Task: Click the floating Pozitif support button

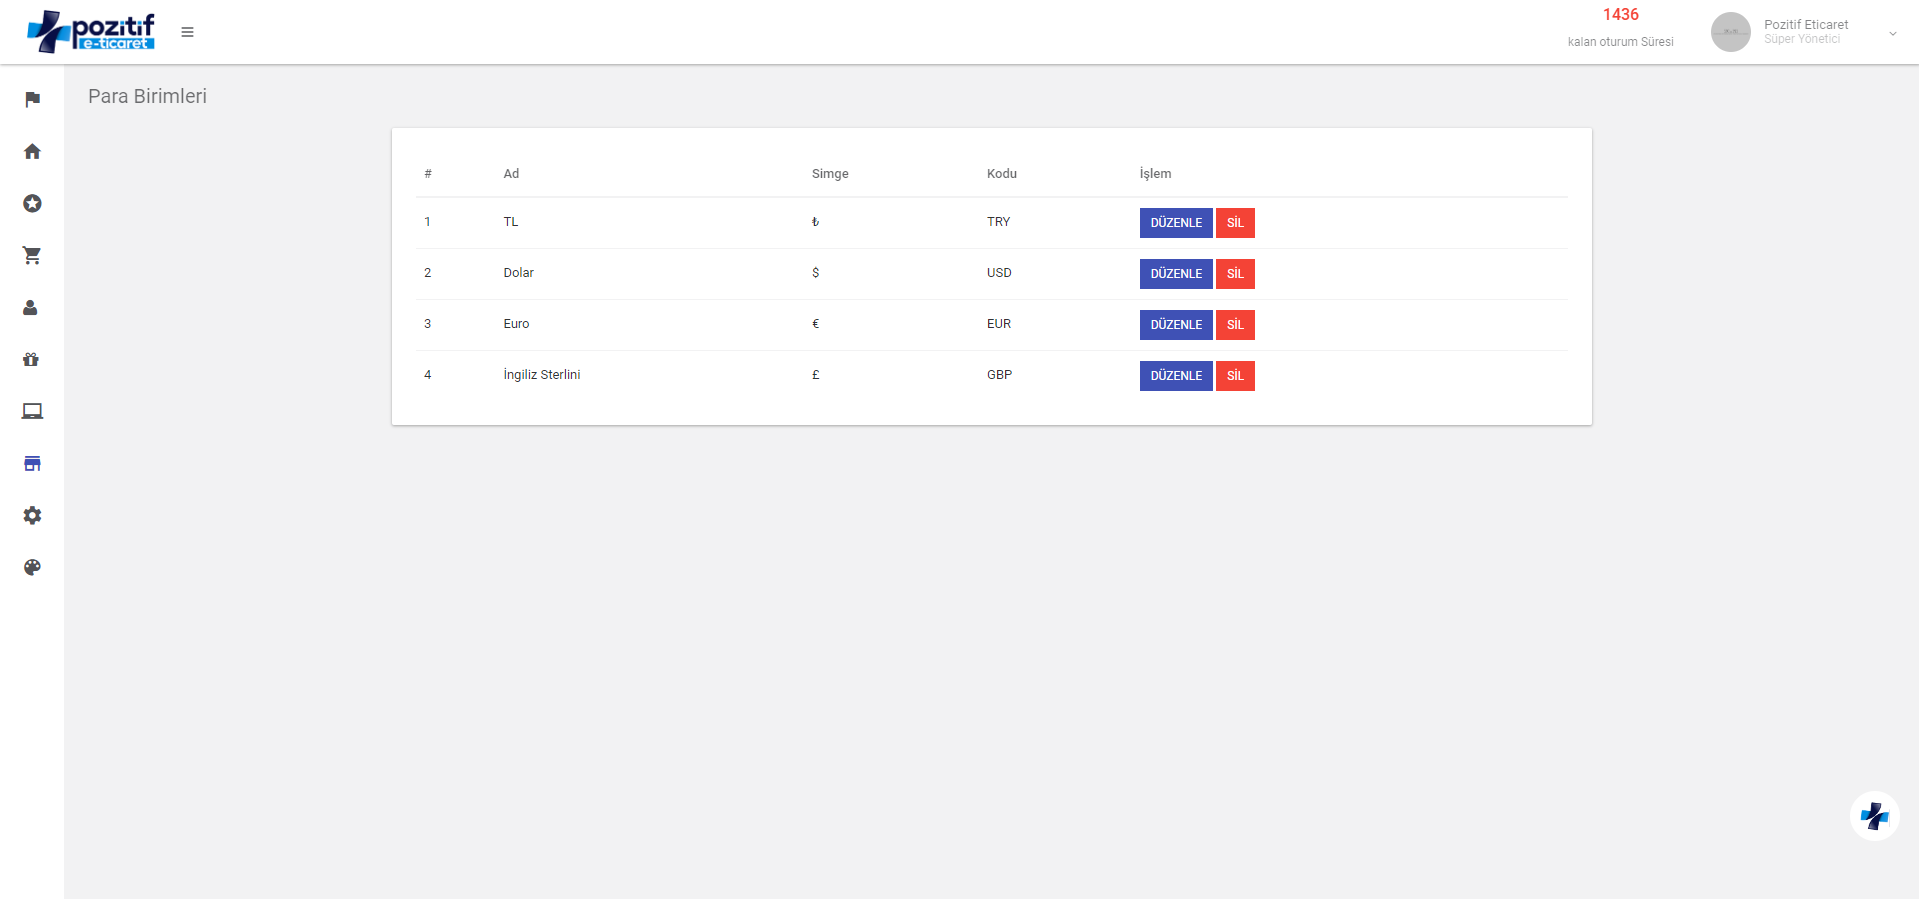Action: click(1874, 816)
